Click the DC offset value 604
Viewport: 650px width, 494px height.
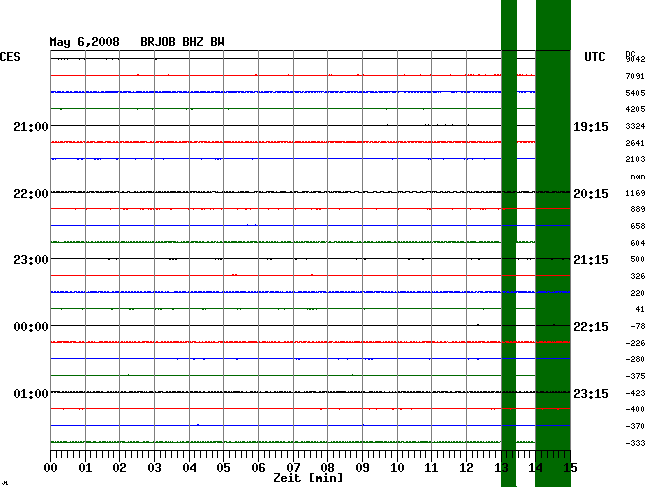pyautogui.click(x=638, y=243)
